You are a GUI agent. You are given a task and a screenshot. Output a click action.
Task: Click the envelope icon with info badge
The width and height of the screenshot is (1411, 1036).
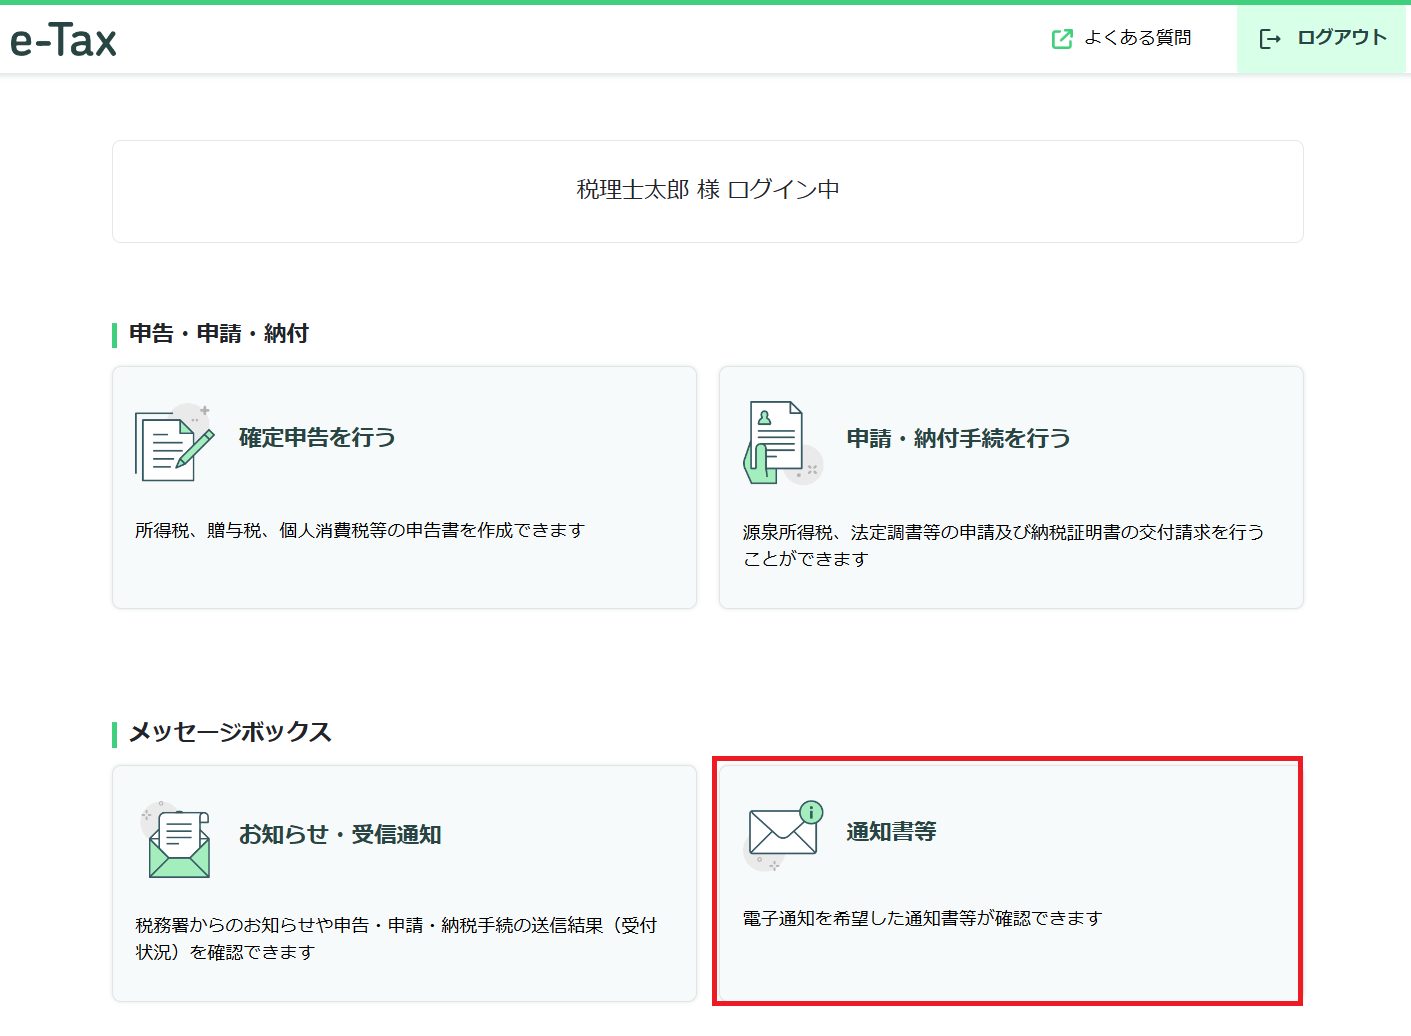pyautogui.click(x=784, y=831)
